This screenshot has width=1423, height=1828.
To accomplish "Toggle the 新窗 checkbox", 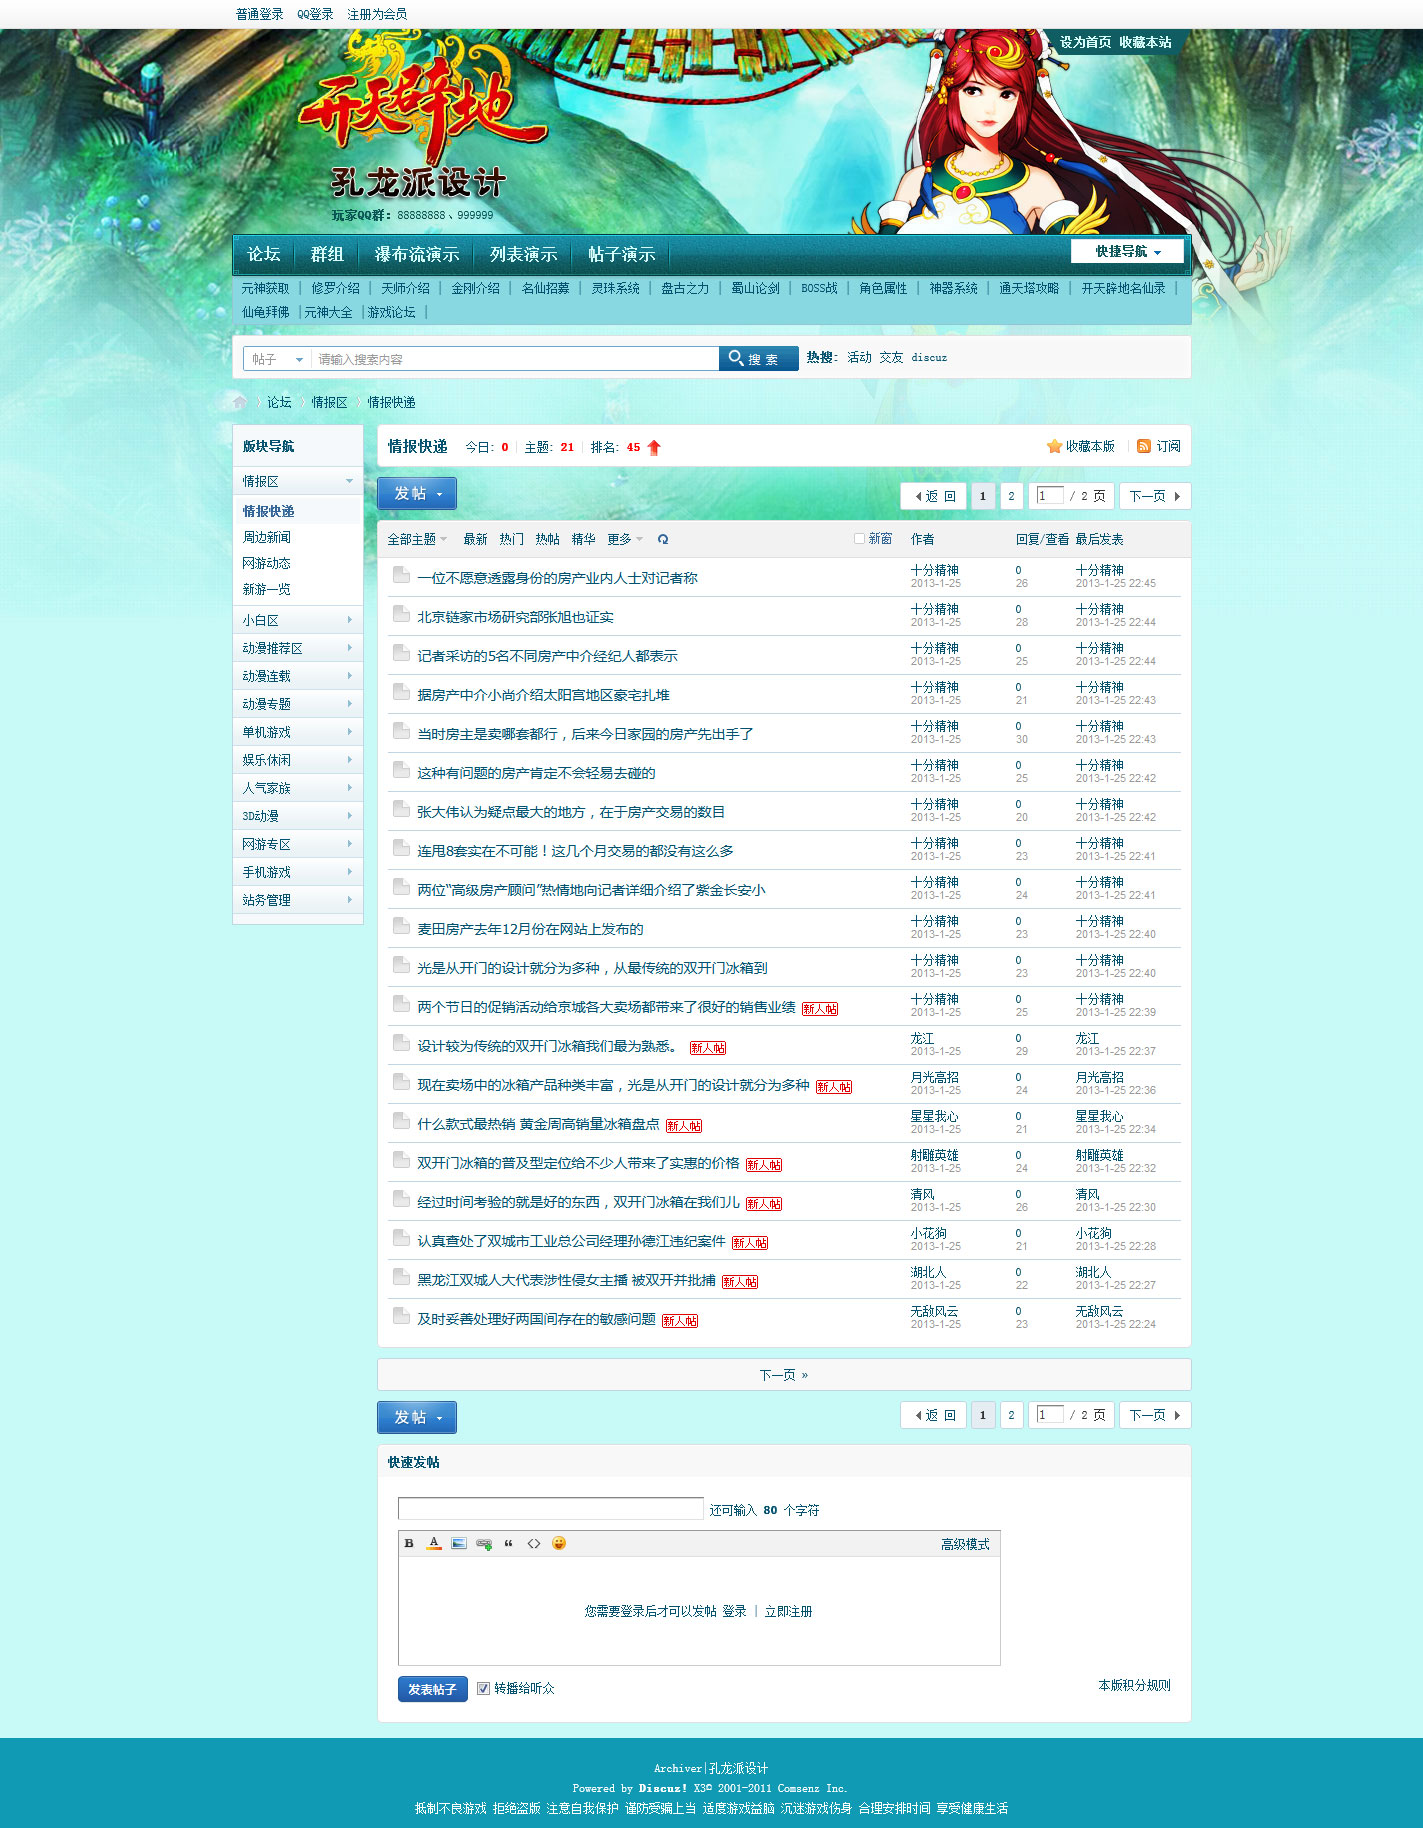I will [859, 539].
